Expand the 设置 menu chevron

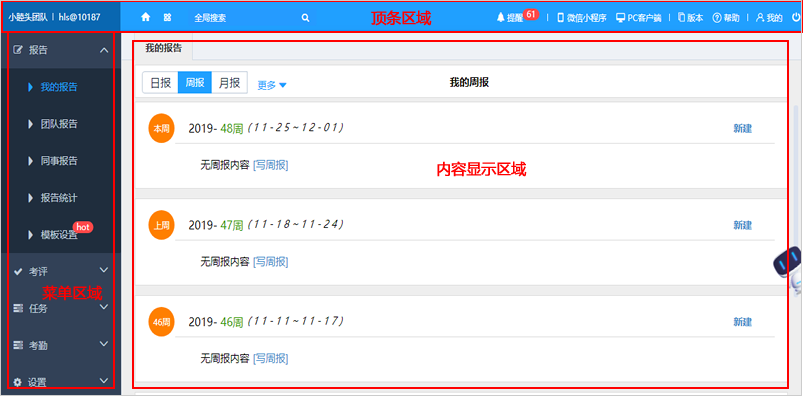coord(104,381)
